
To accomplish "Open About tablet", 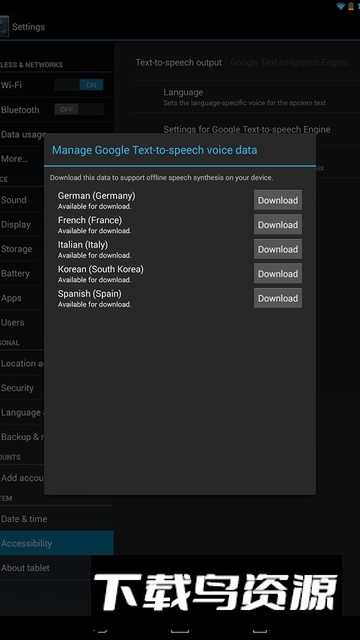I will (x=46, y=568).
